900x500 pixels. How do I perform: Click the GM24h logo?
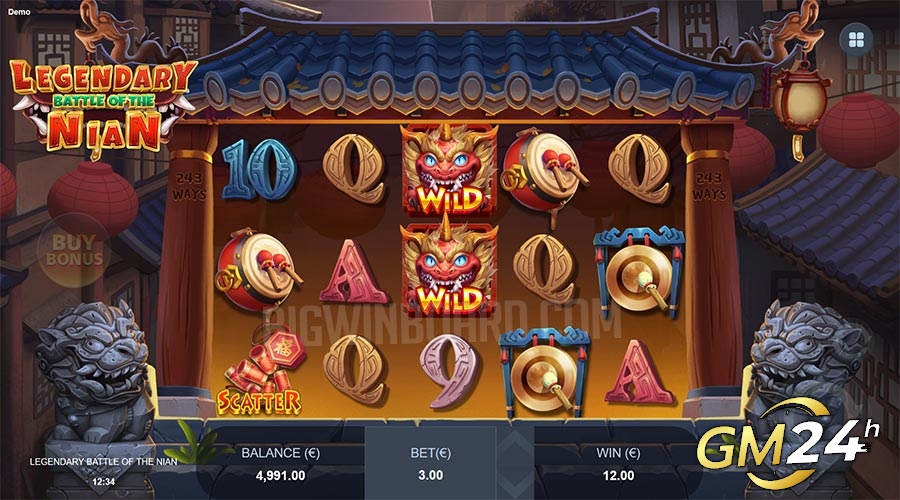785,444
